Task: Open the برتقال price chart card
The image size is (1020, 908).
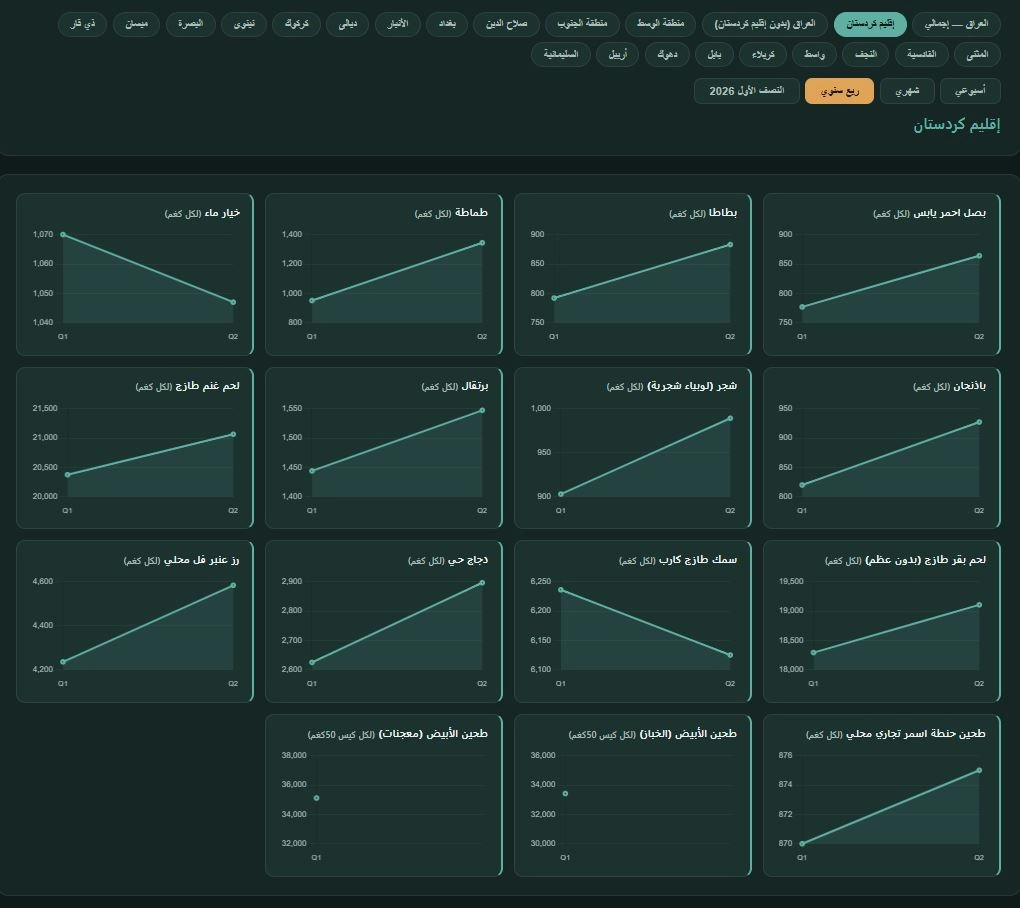Action: point(384,448)
